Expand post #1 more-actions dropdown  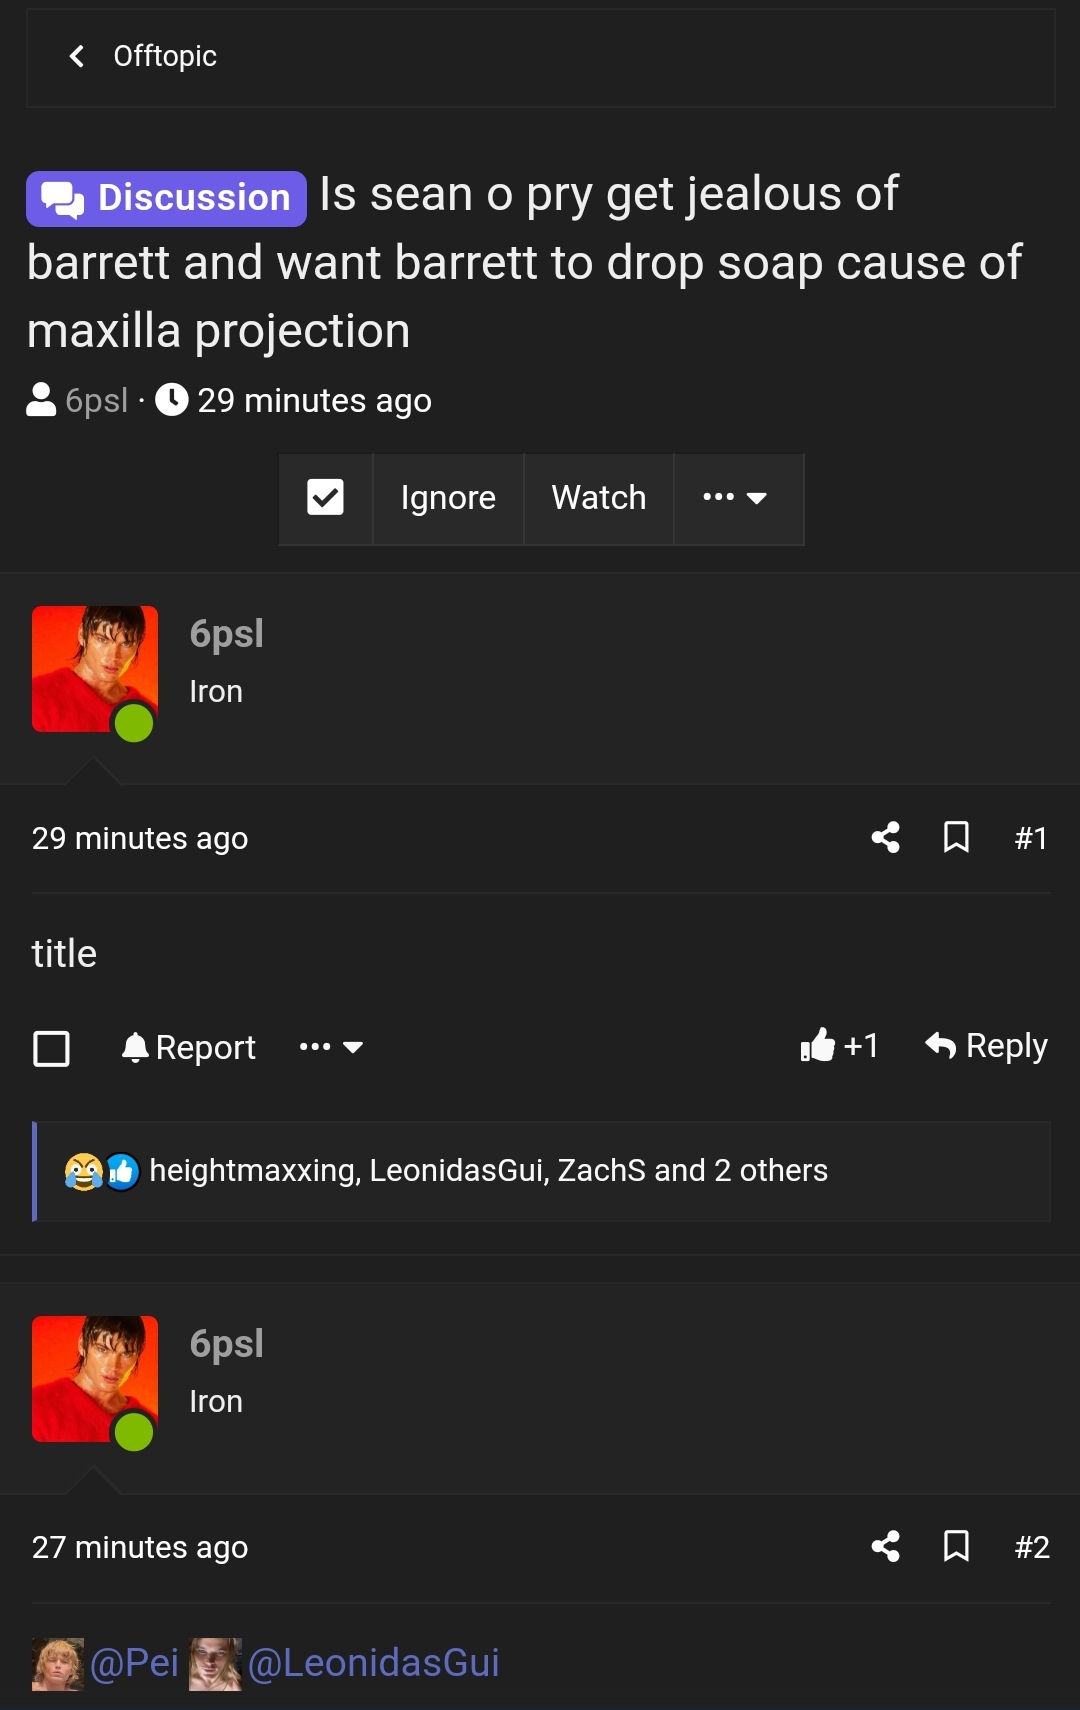tap(331, 1047)
